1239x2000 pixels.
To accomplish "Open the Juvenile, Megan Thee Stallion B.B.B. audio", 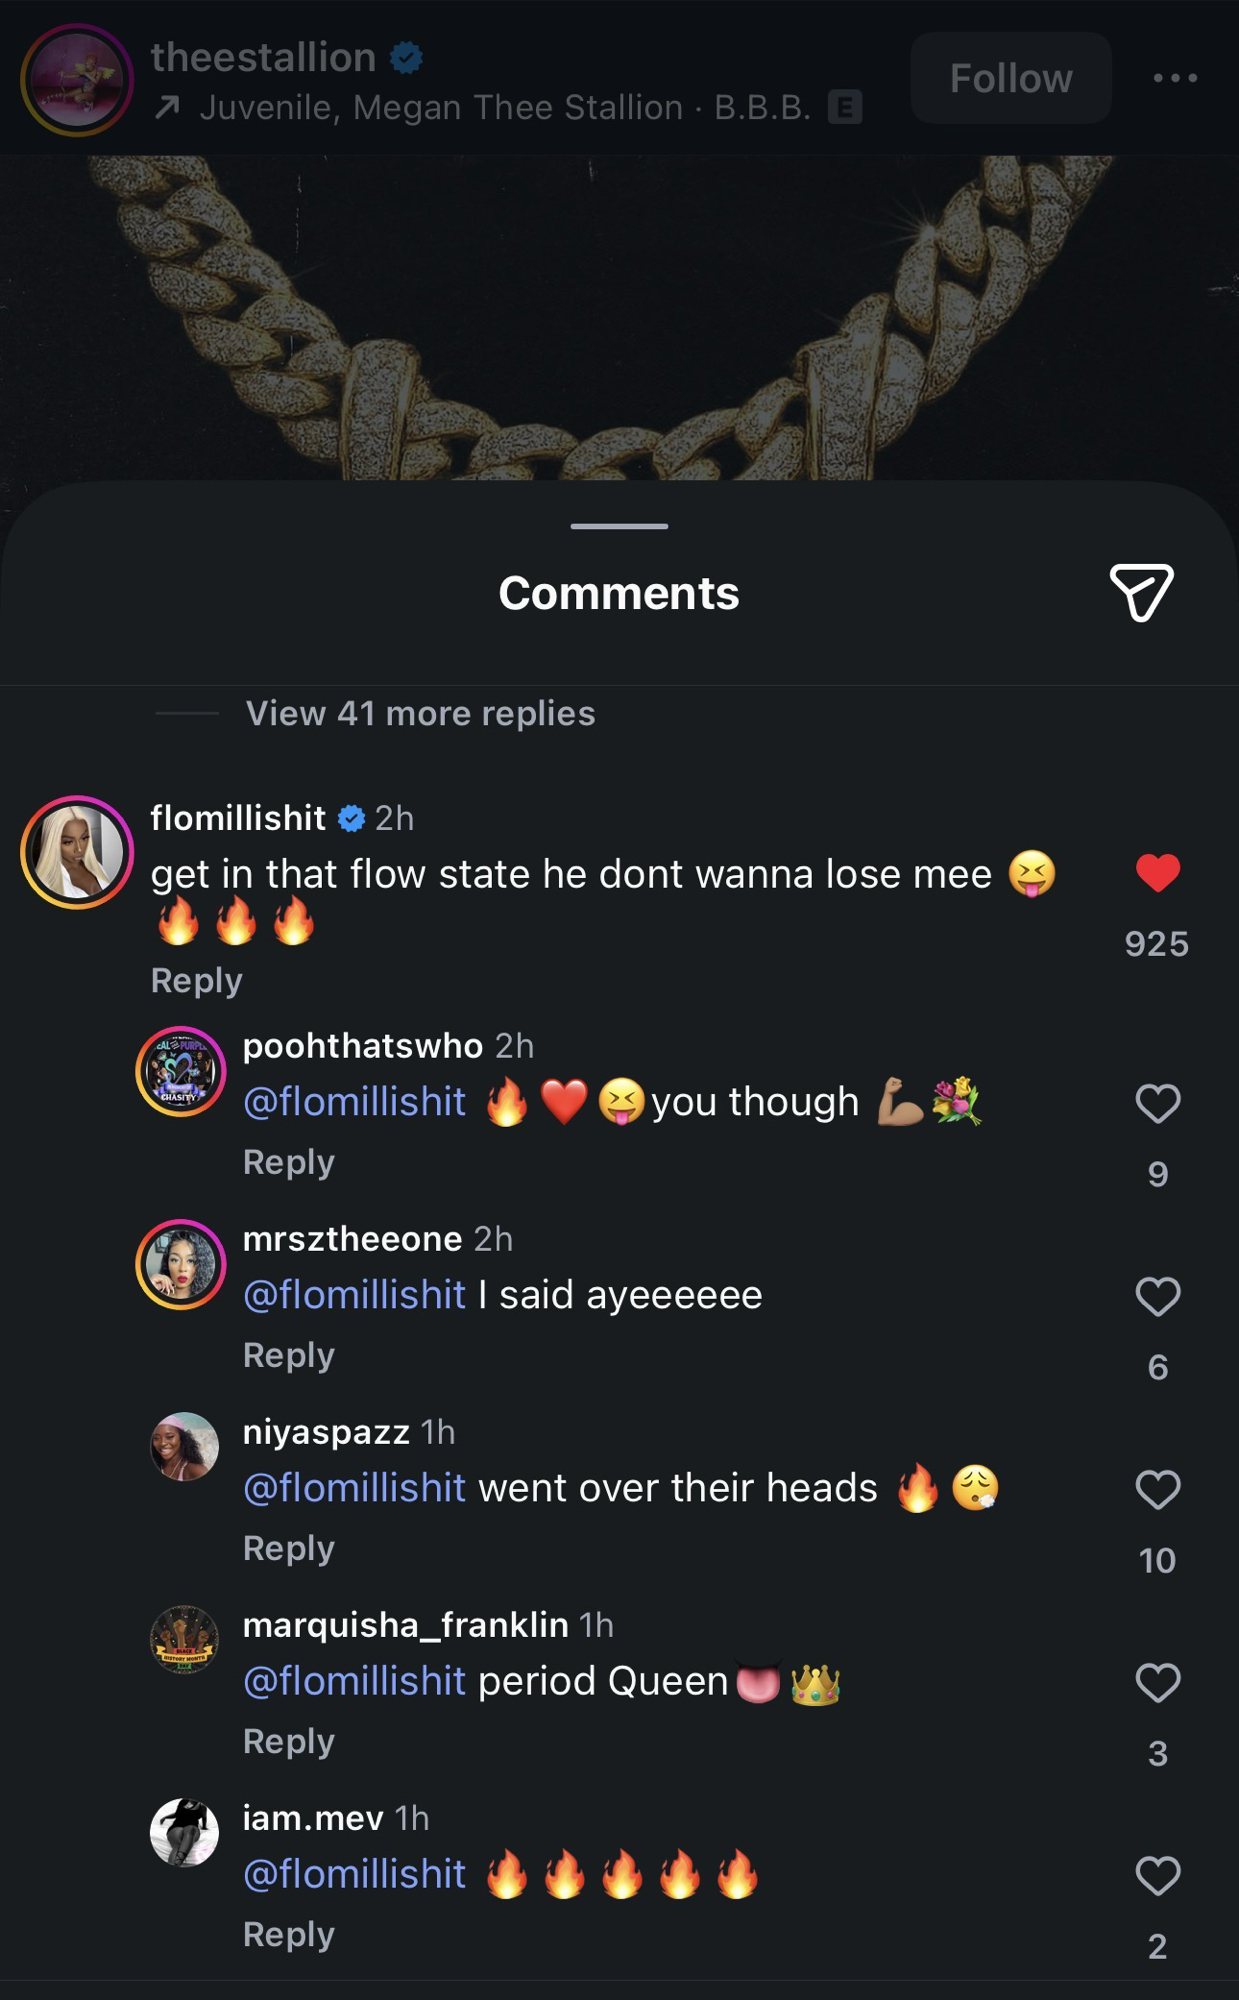I will click(x=505, y=108).
